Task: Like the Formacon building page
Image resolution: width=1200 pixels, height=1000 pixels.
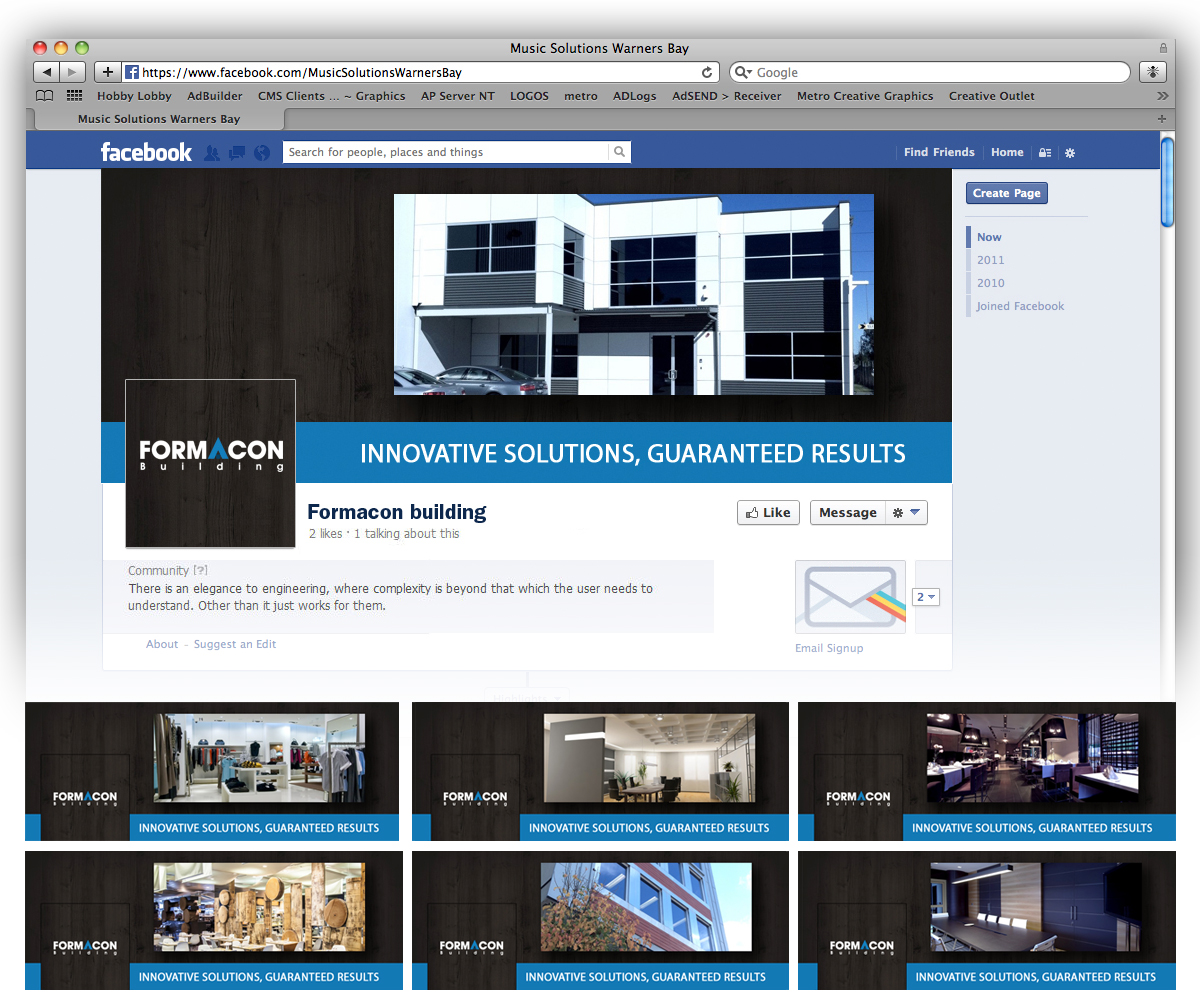Action: pyautogui.click(x=768, y=513)
